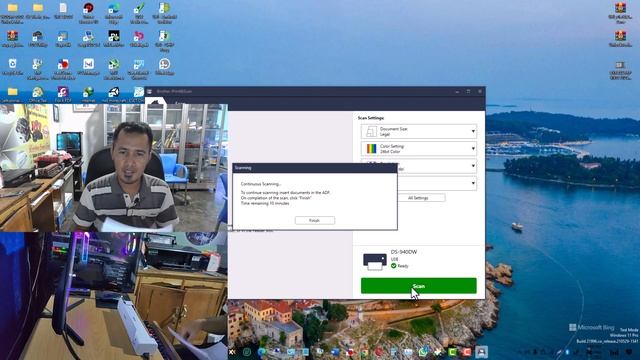The width and height of the screenshot is (640, 360).
Task: Open Microsoft Edge from the taskbar
Action: click(x=261, y=352)
